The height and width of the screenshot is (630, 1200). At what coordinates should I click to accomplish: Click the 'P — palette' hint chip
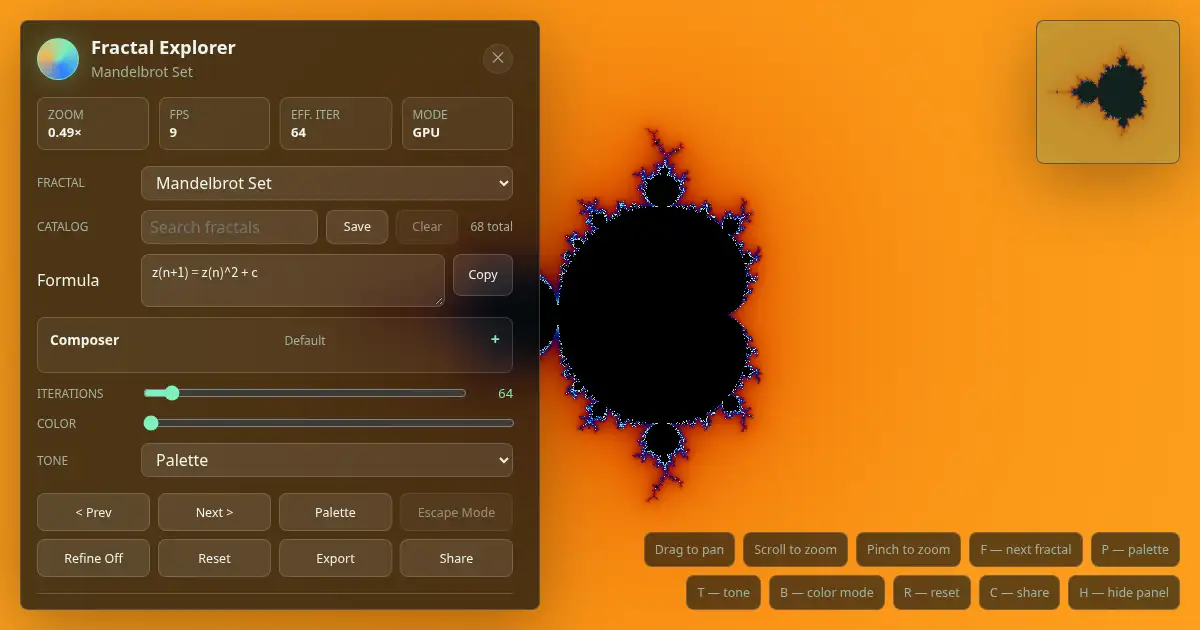(x=1135, y=549)
